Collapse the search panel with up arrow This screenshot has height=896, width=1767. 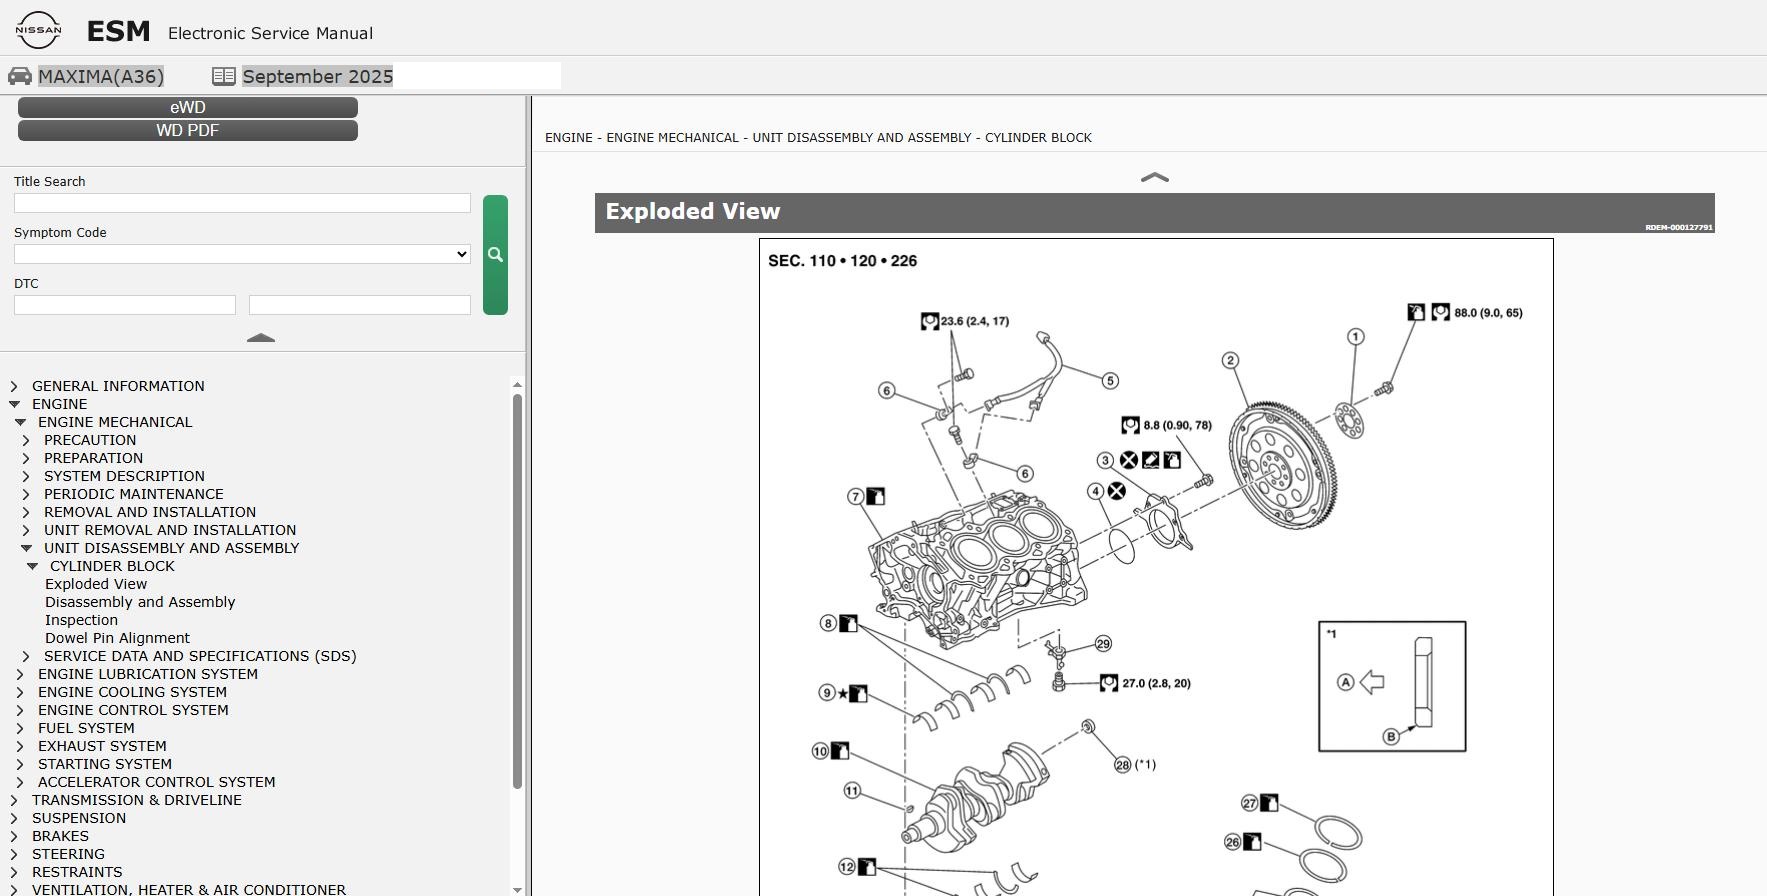(261, 338)
